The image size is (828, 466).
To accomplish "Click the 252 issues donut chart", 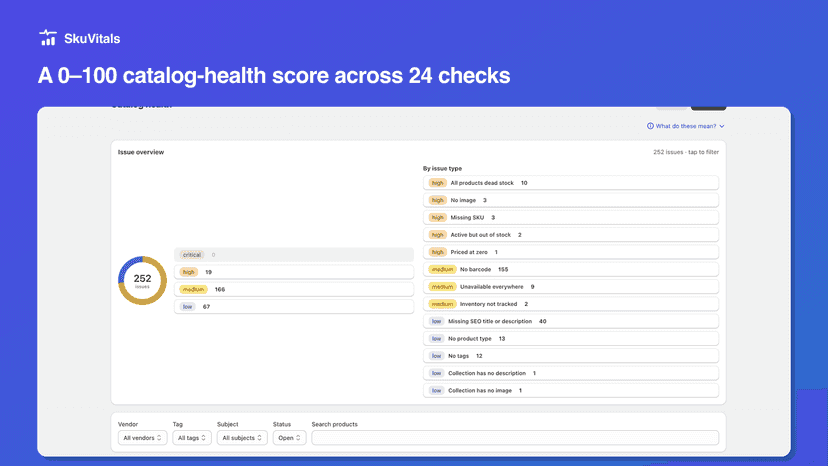I will pos(143,281).
